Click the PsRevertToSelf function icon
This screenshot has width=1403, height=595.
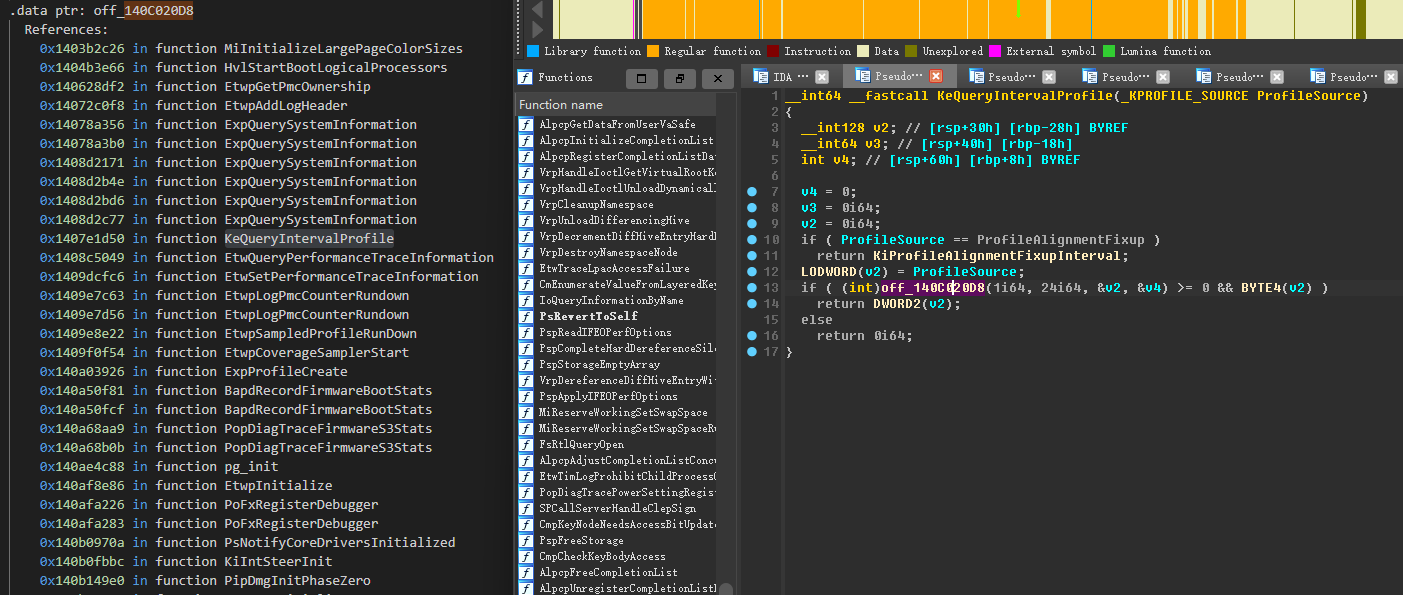(x=525, y=316)
